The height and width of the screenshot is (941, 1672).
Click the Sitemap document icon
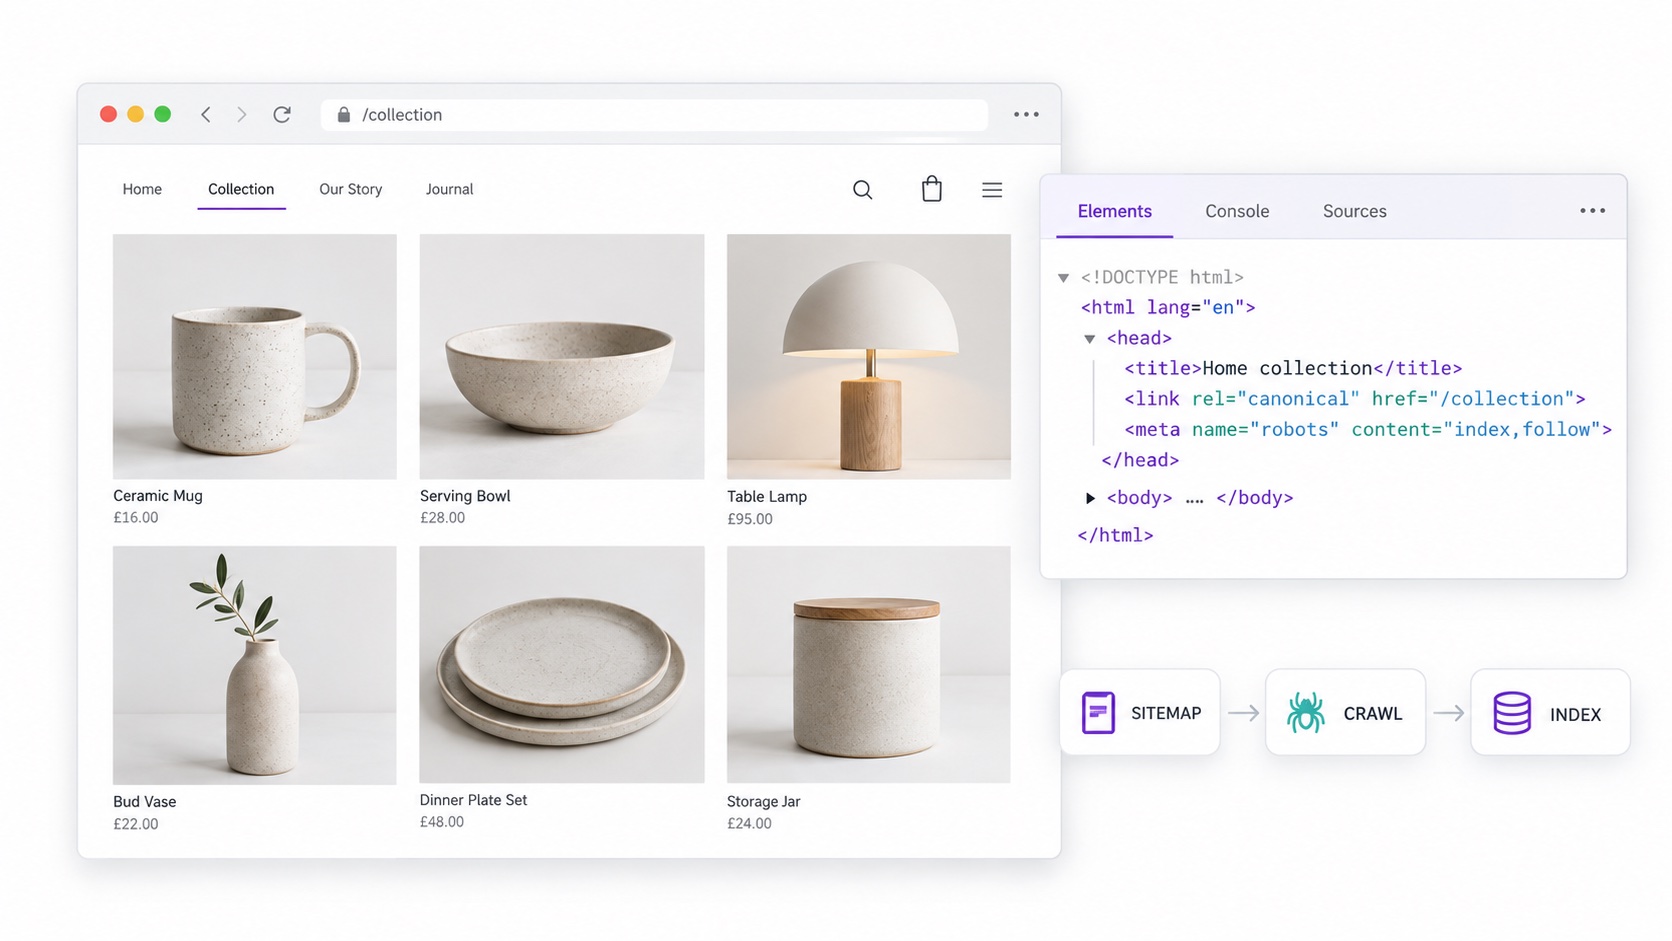coord(1098,713)
